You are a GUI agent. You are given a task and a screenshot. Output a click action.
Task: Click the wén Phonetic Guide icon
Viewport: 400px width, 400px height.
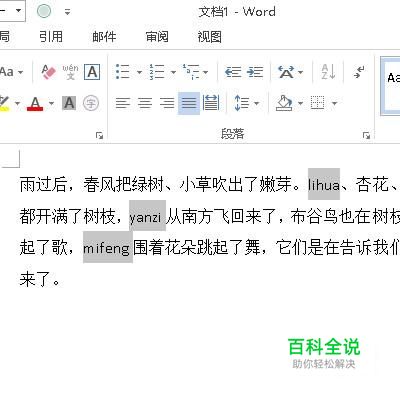pyautogui.click(x=70, y=72)
